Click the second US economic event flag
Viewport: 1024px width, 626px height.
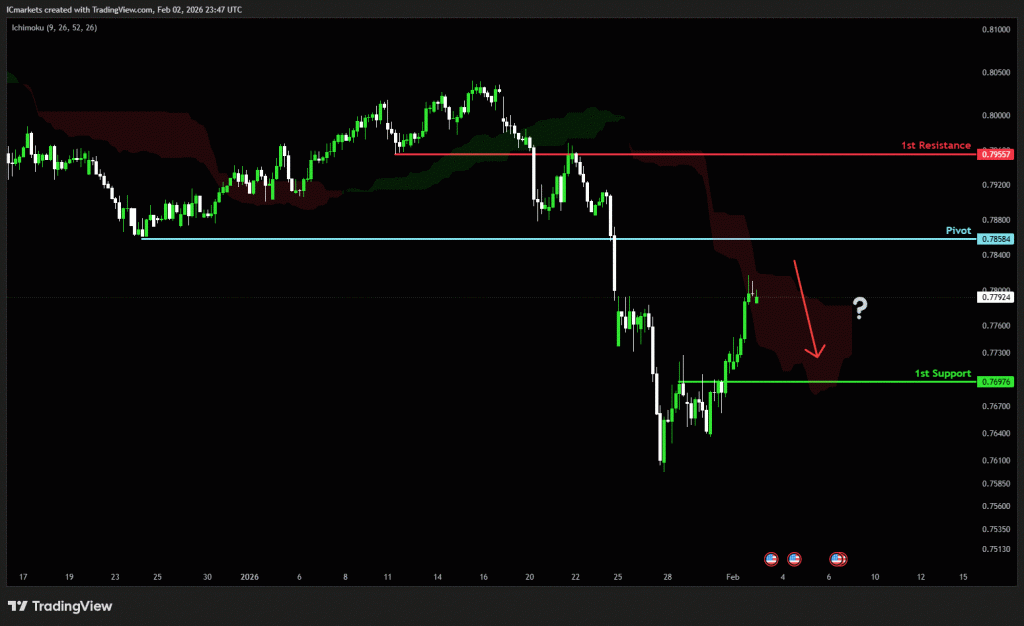click(x=794, y=558)
